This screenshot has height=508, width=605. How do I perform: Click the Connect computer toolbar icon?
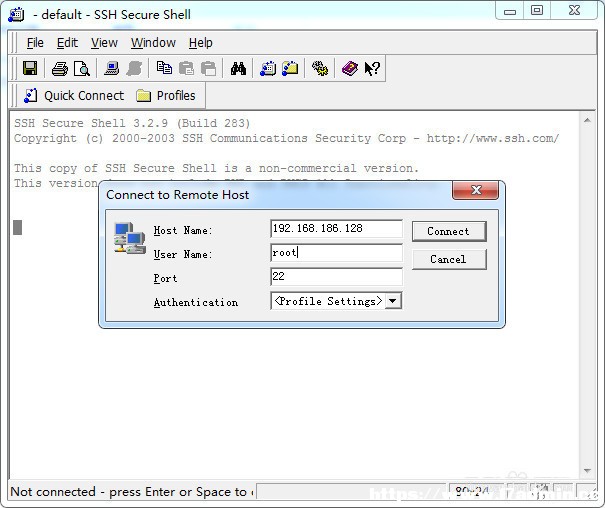point(112,69)
